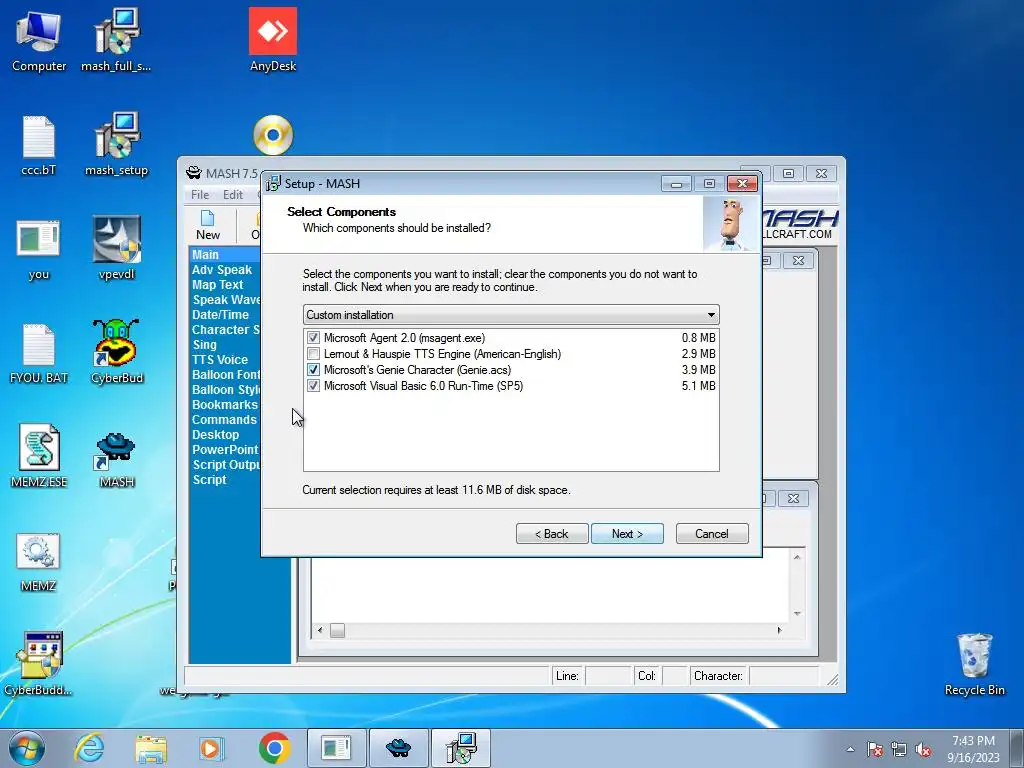Select Script item in MASH sidebar
The width and height of the screenshot is (1024, 768).
pyautogui.click(x=209, y=480)
